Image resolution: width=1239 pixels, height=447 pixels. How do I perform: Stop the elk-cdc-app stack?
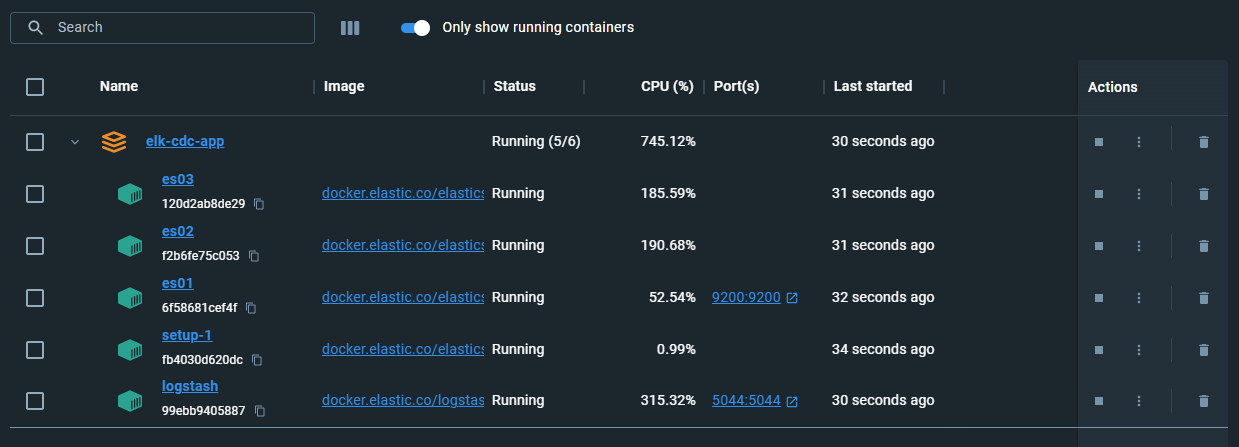1098,142
